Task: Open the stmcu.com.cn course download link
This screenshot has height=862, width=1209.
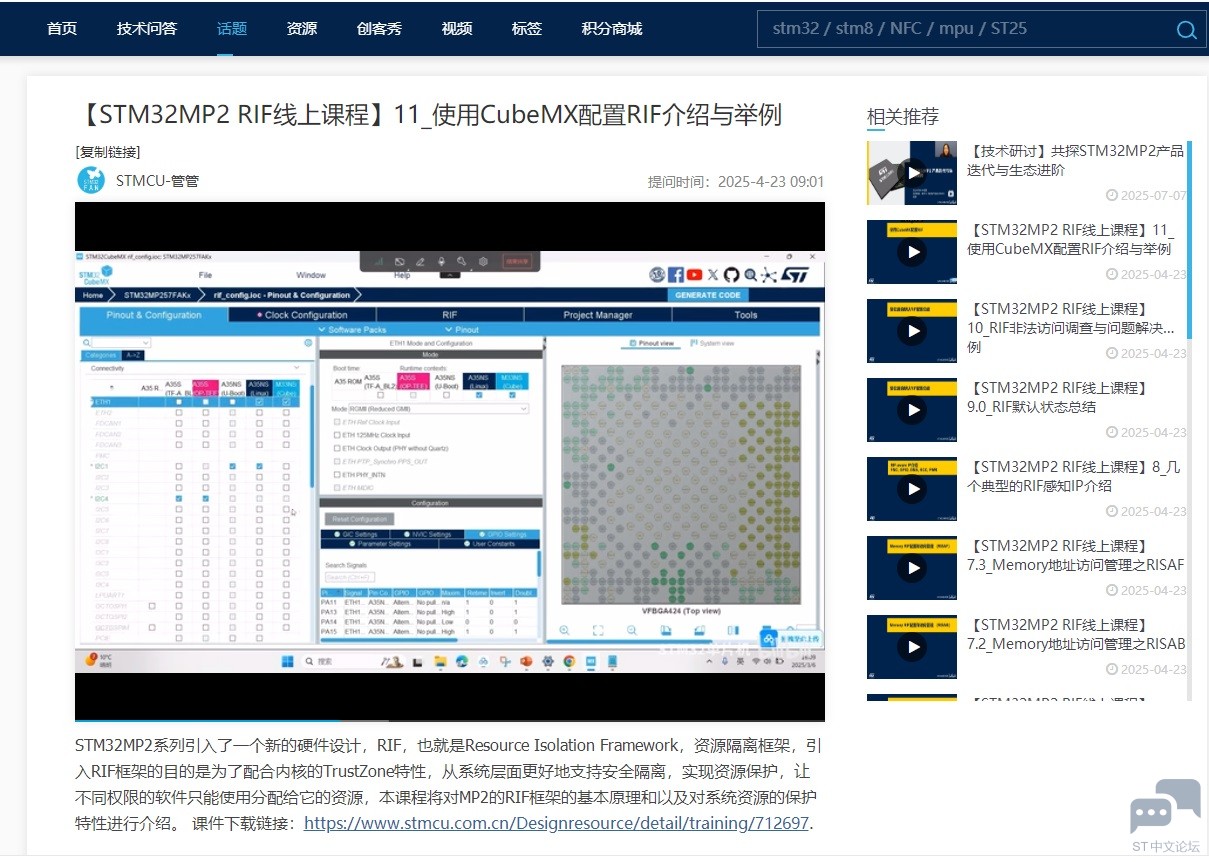Action: pyautogui.click(x=556, y=823)
